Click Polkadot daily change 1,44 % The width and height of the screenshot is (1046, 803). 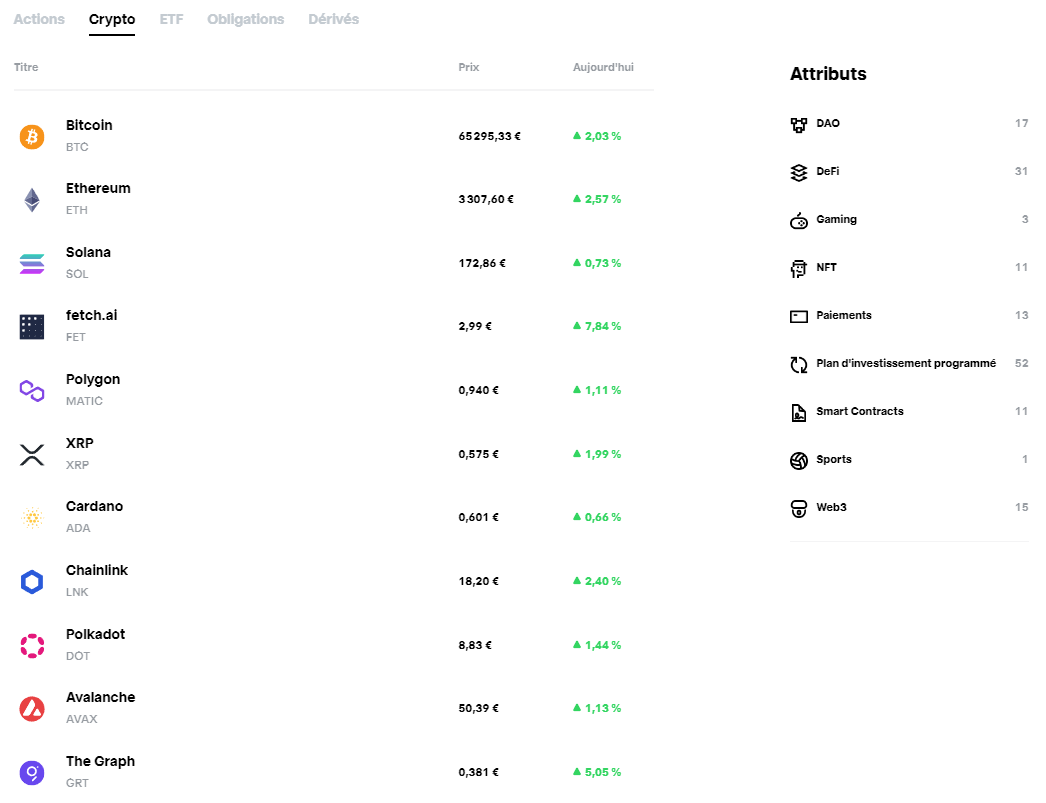(597, 646)
